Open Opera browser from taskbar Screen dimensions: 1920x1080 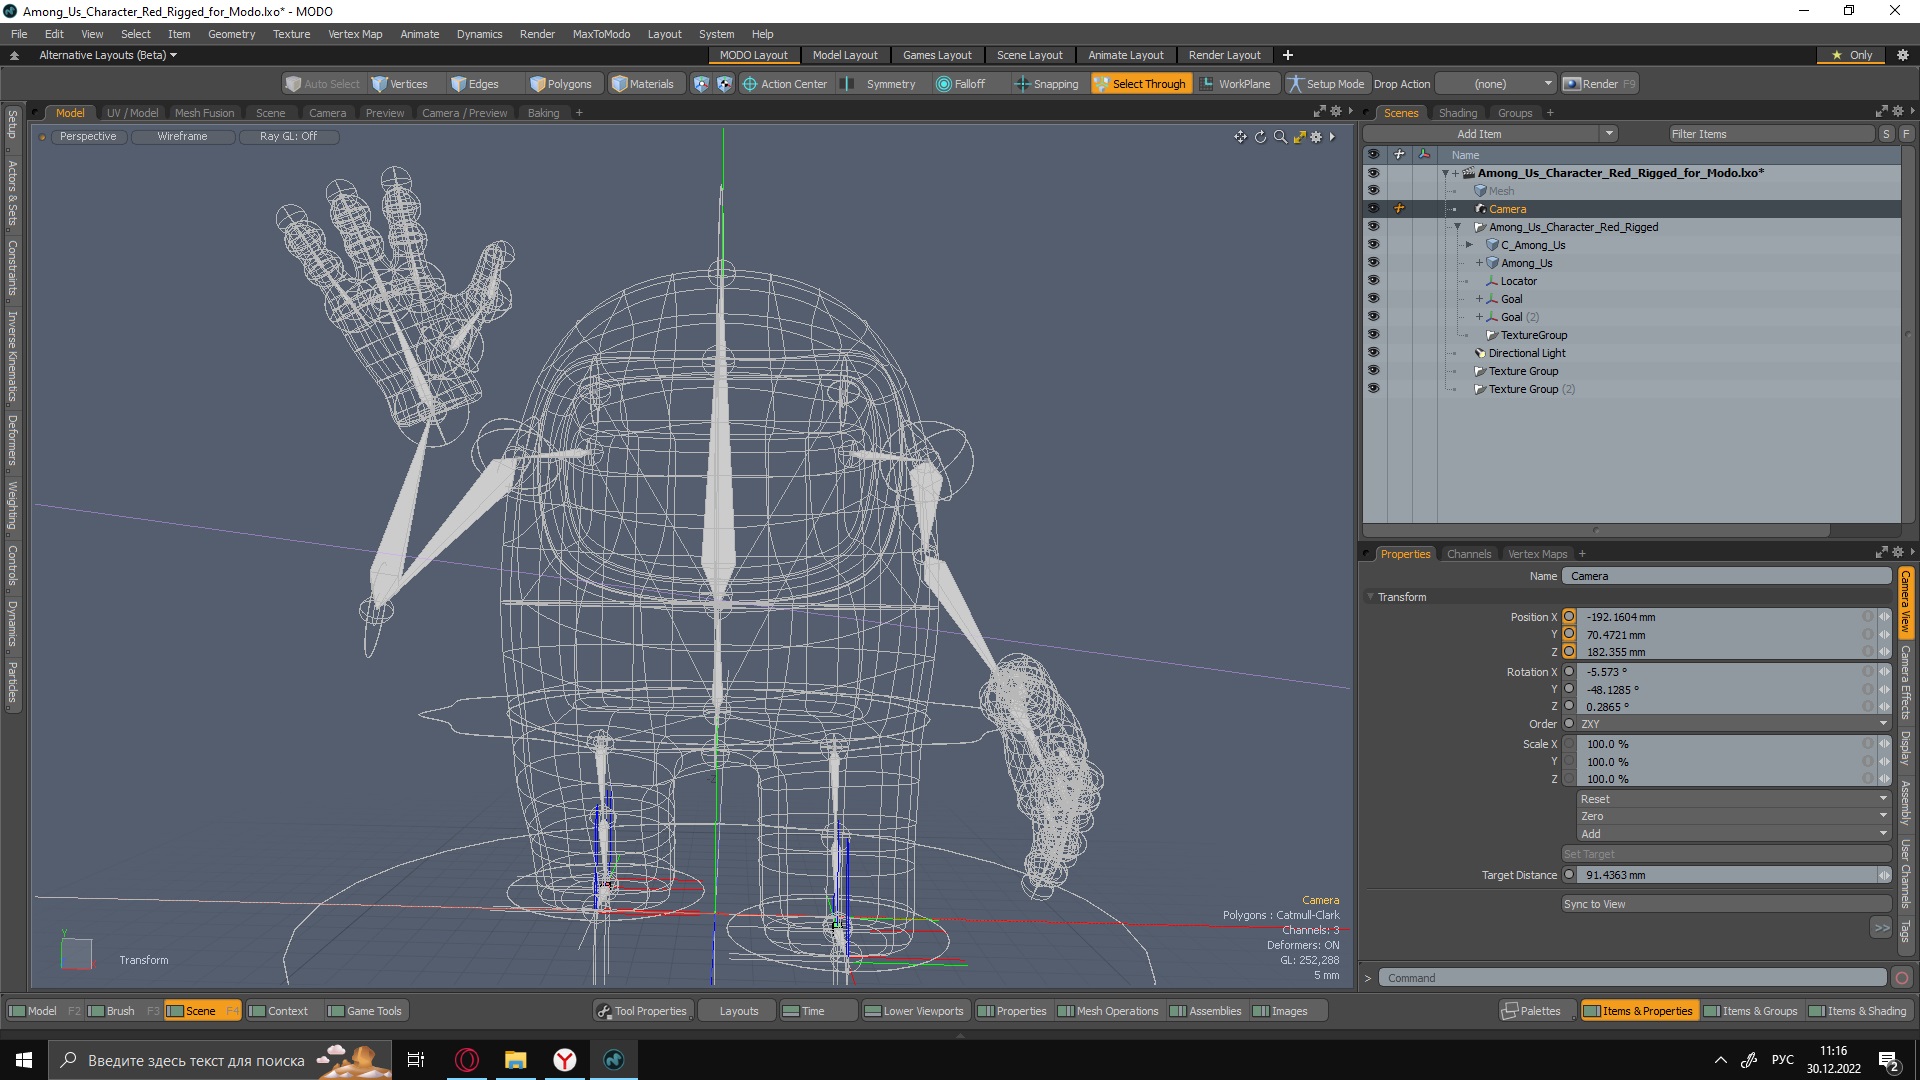pos(467,1060)
